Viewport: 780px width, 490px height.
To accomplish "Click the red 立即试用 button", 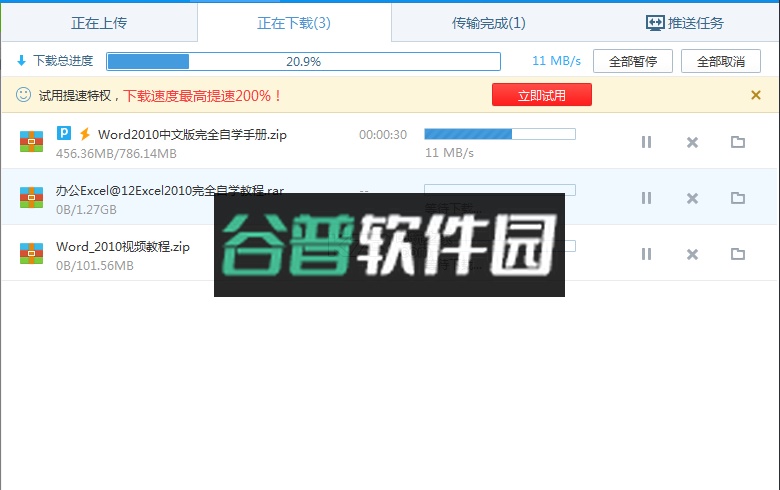I will pos(542,95).
